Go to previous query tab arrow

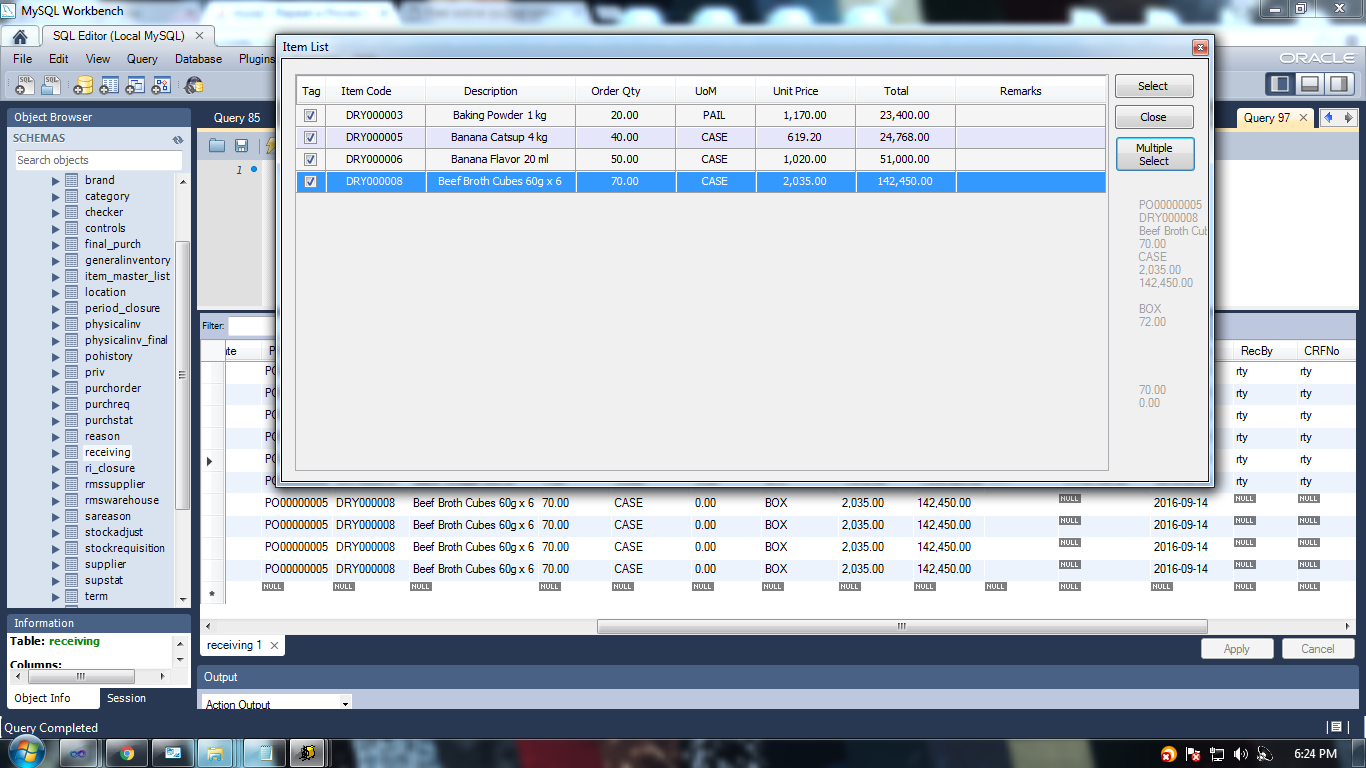coord(1329,117)
